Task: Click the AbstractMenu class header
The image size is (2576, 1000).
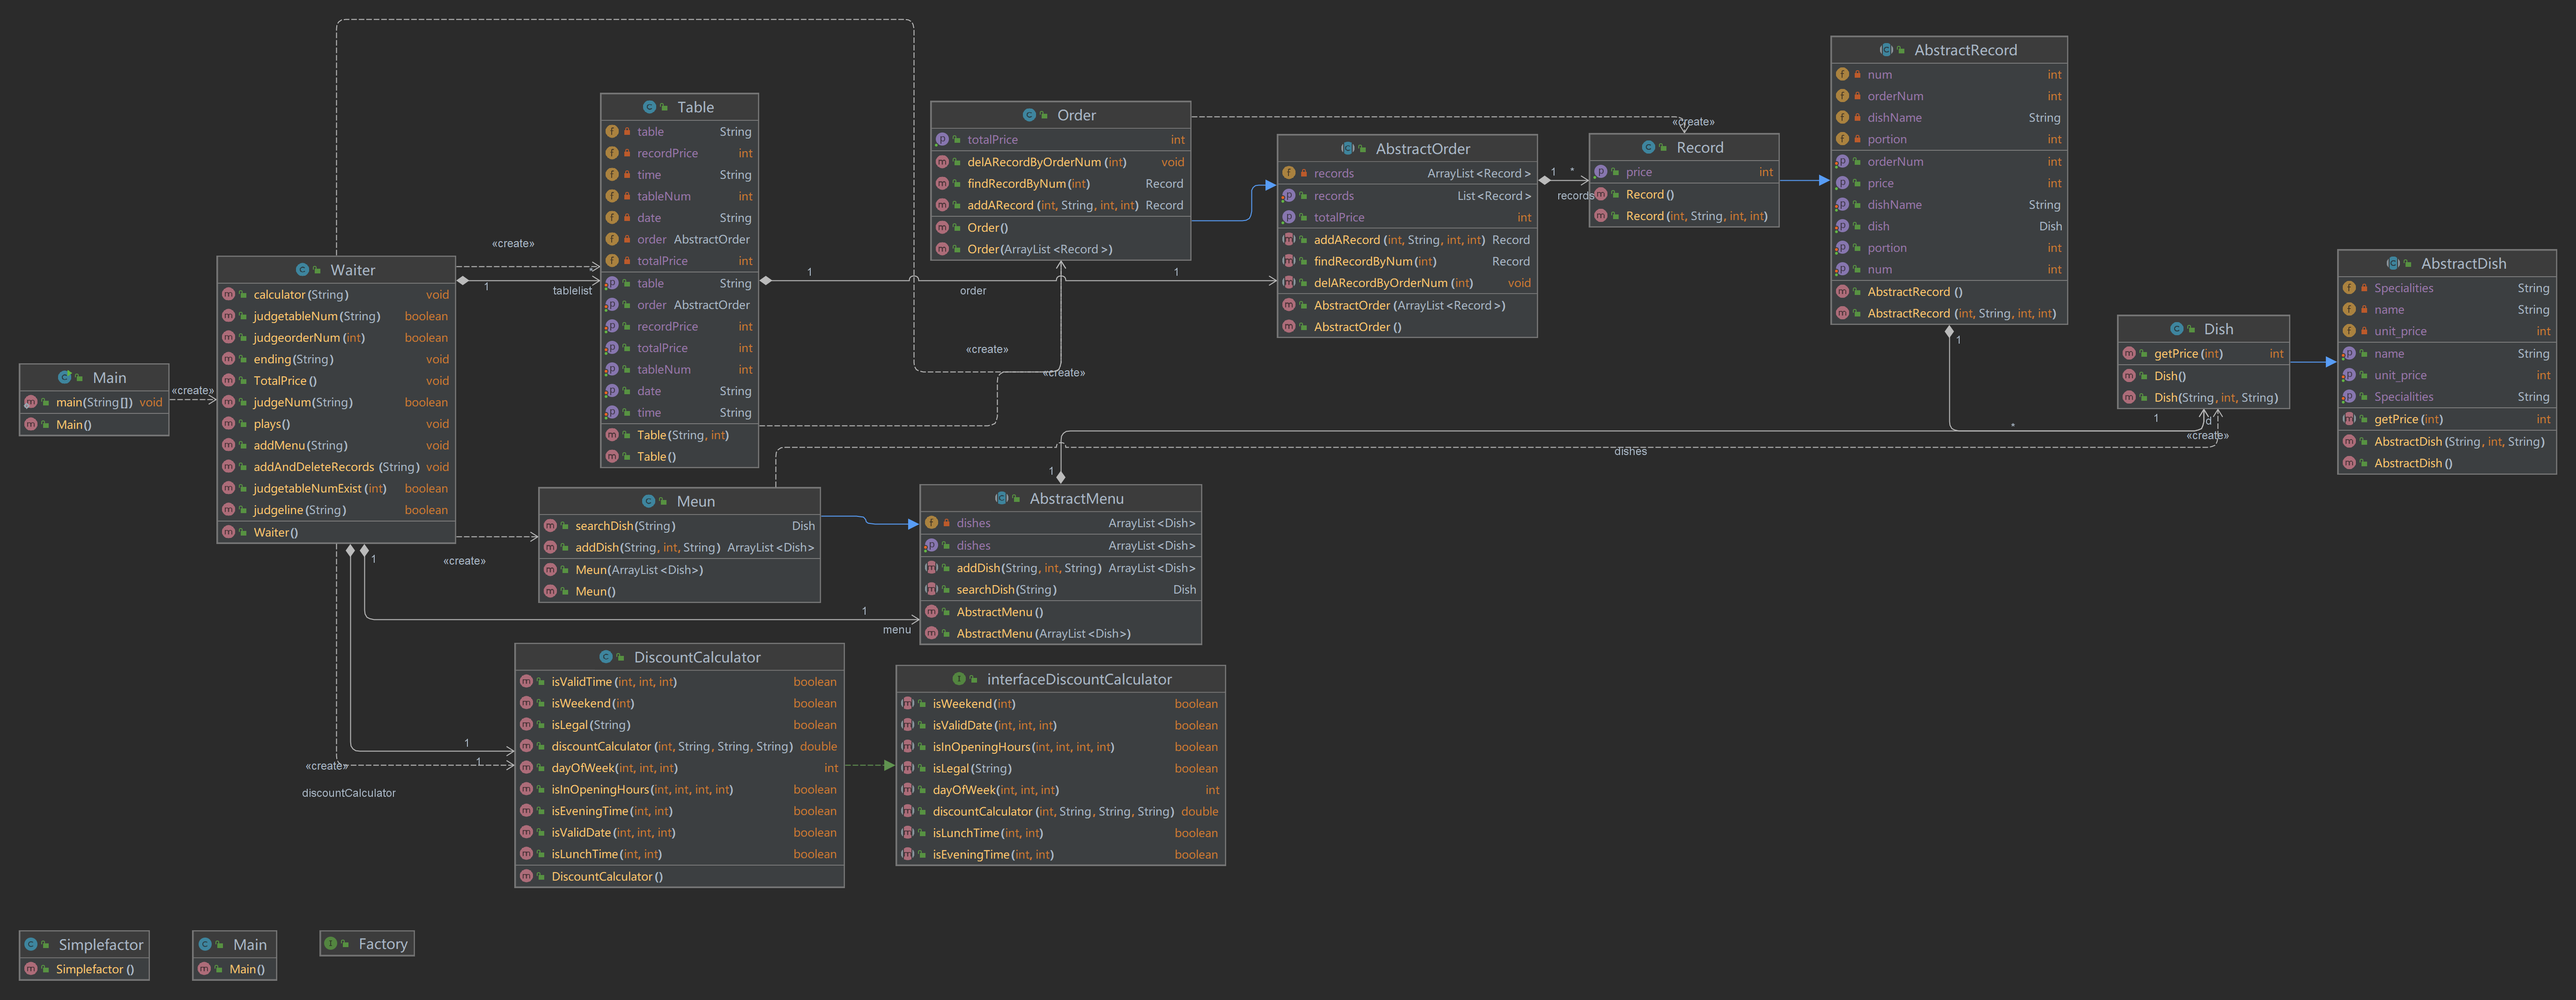Action: click(1076, 498)
